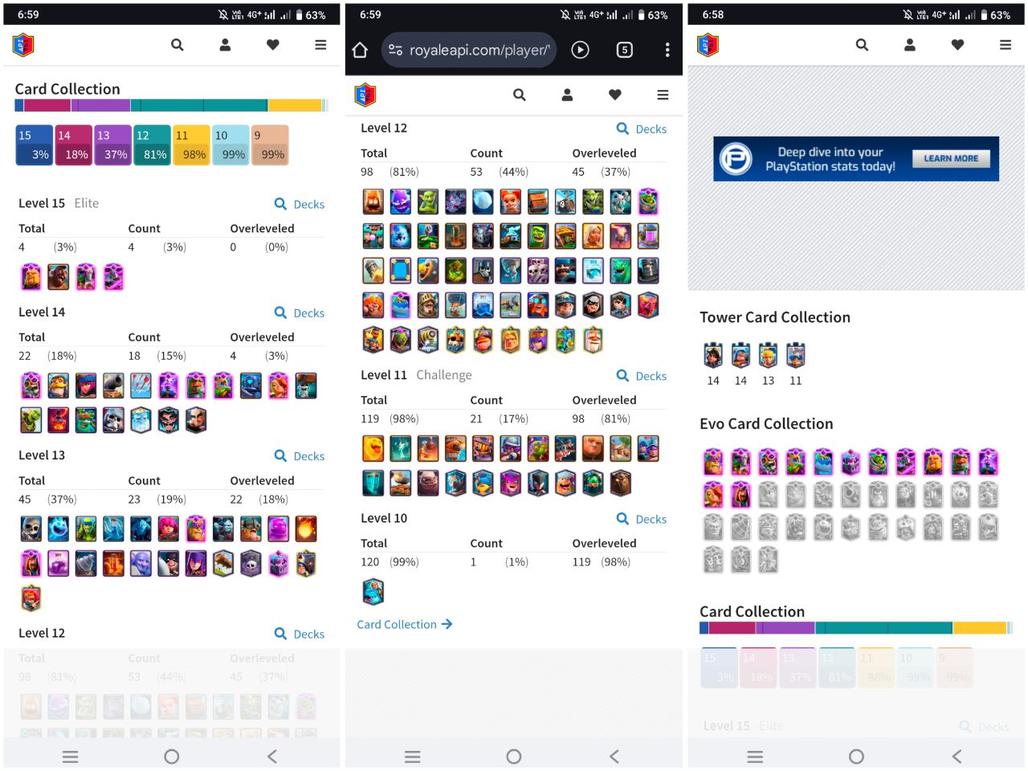Select the magenta level 14 chip showing 18%
This screenshot has width=1028, height=771.
(x=73, y=145)
